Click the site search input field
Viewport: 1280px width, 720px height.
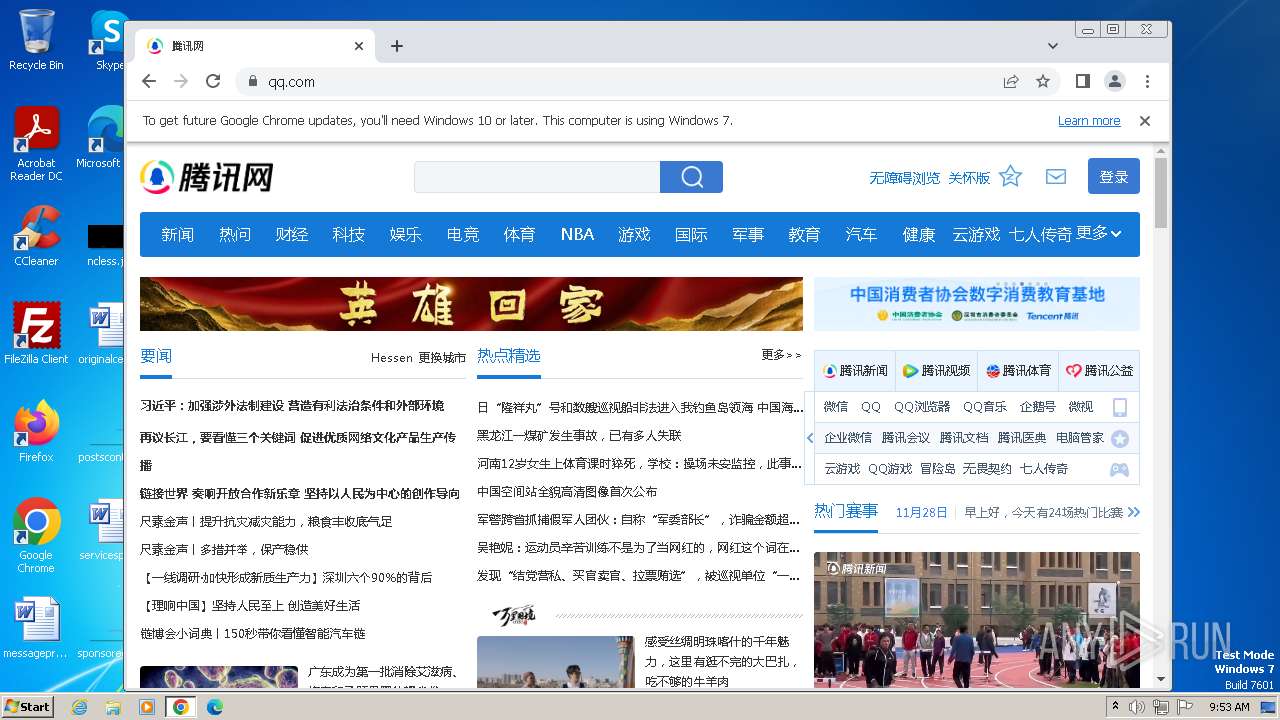[537, 177]
